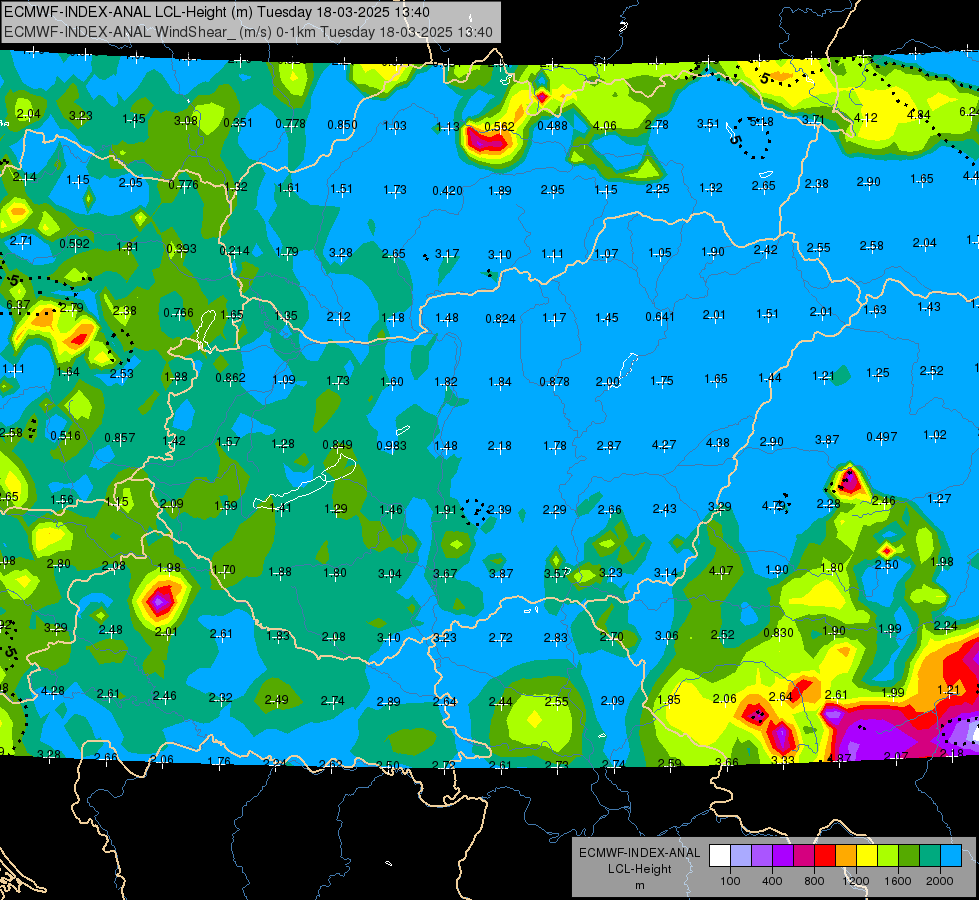Click the 800 label on the legend scale
The image size is (979, 900).
[x=814, y=881]
